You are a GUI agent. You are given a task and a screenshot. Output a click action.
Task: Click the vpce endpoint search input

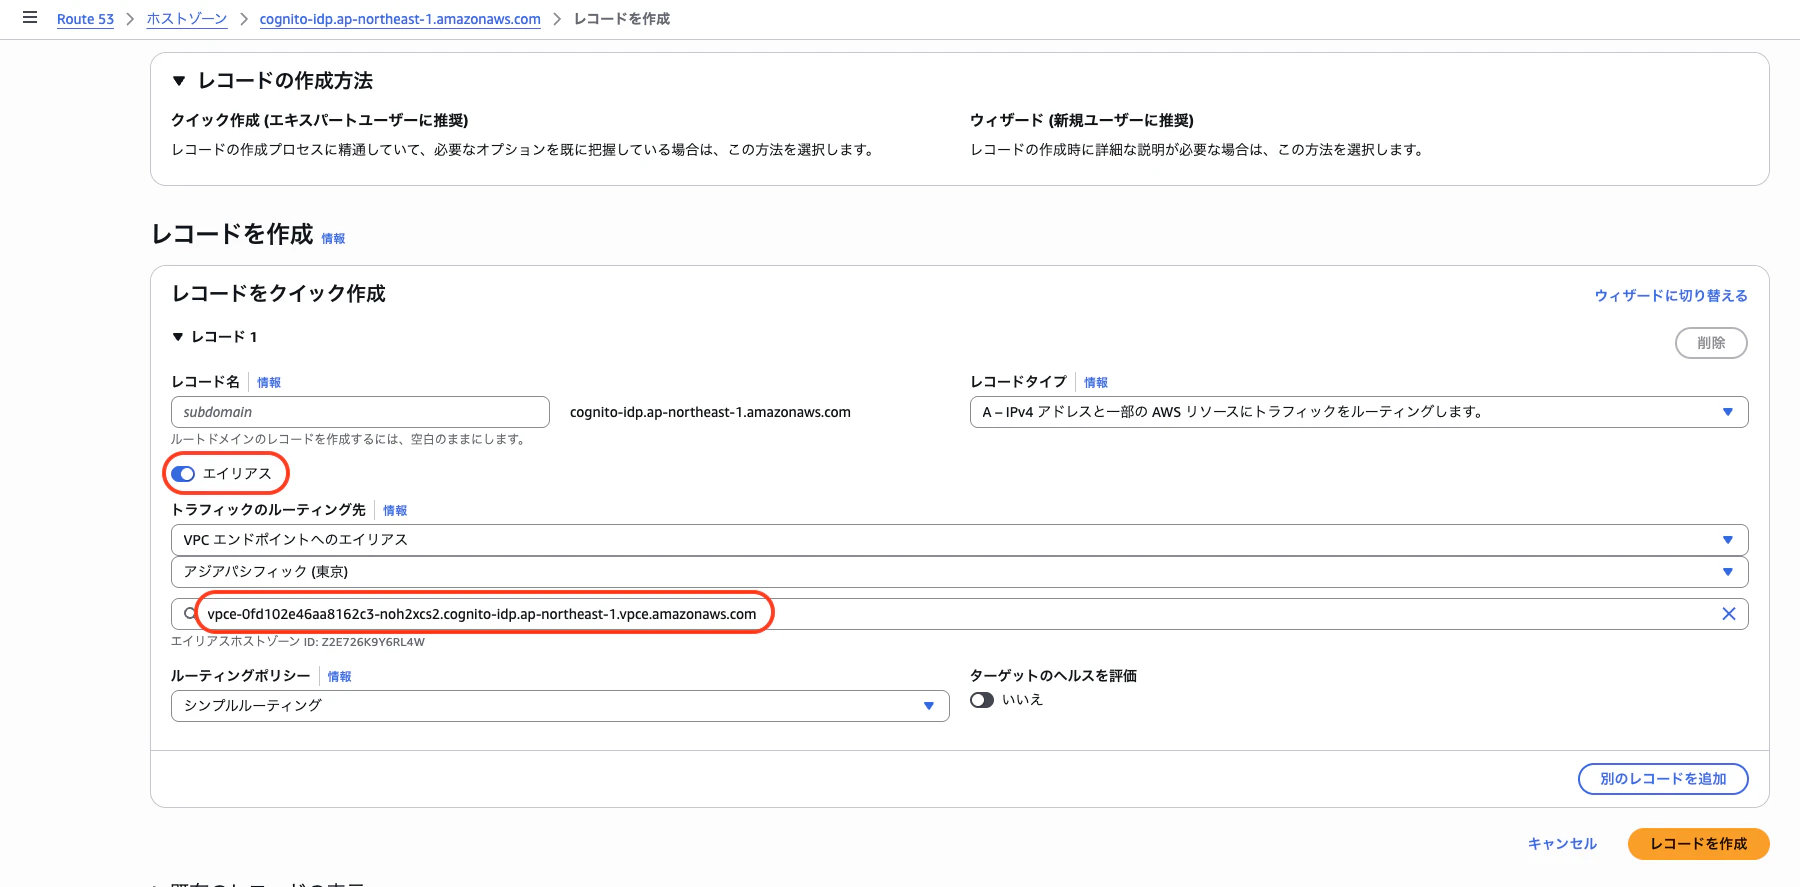pyautogui.click(x=959, y=614)
